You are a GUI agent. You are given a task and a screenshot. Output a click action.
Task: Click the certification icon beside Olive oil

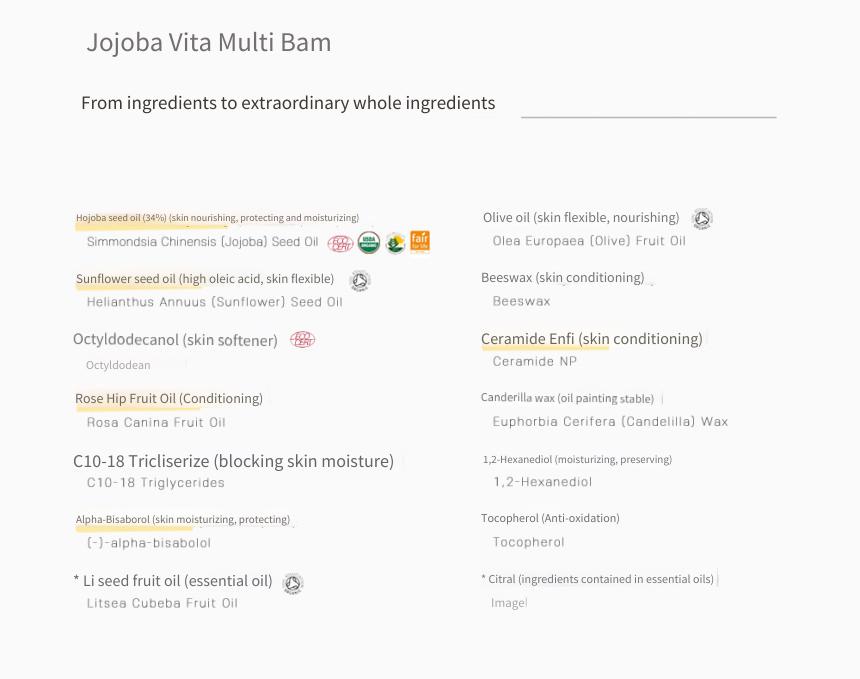point(702,219)
